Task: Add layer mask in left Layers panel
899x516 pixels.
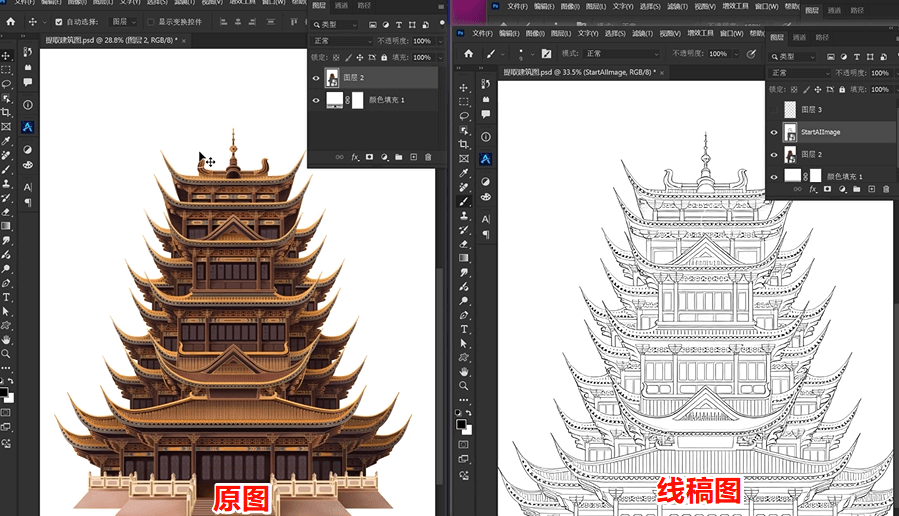Action: click(x=369, y=157)
